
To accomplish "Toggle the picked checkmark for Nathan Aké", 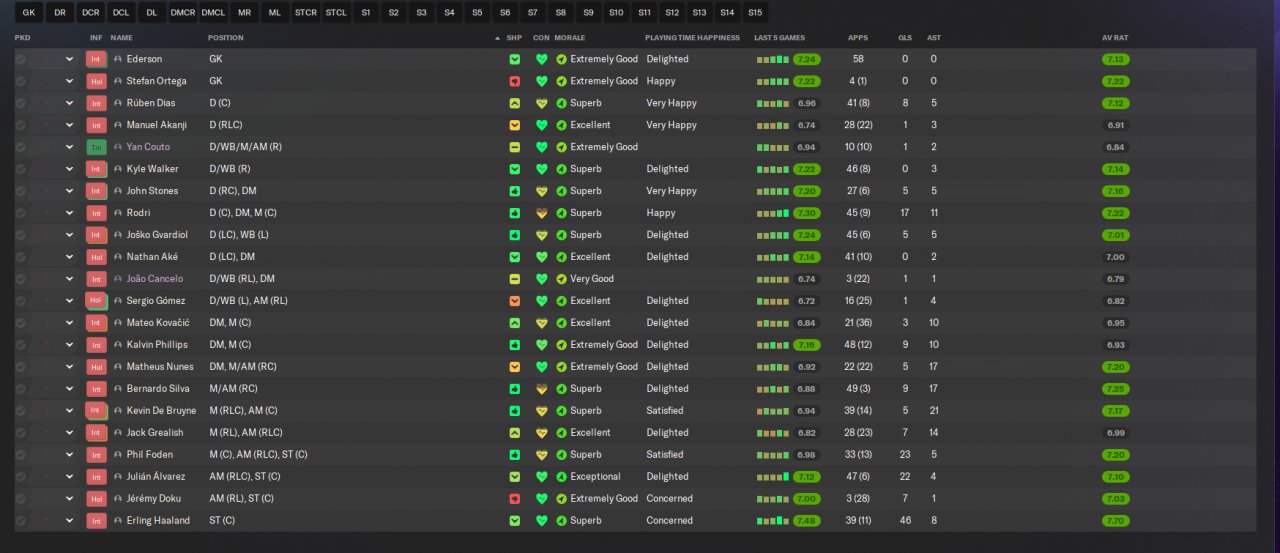I will [x=20, y=257].
